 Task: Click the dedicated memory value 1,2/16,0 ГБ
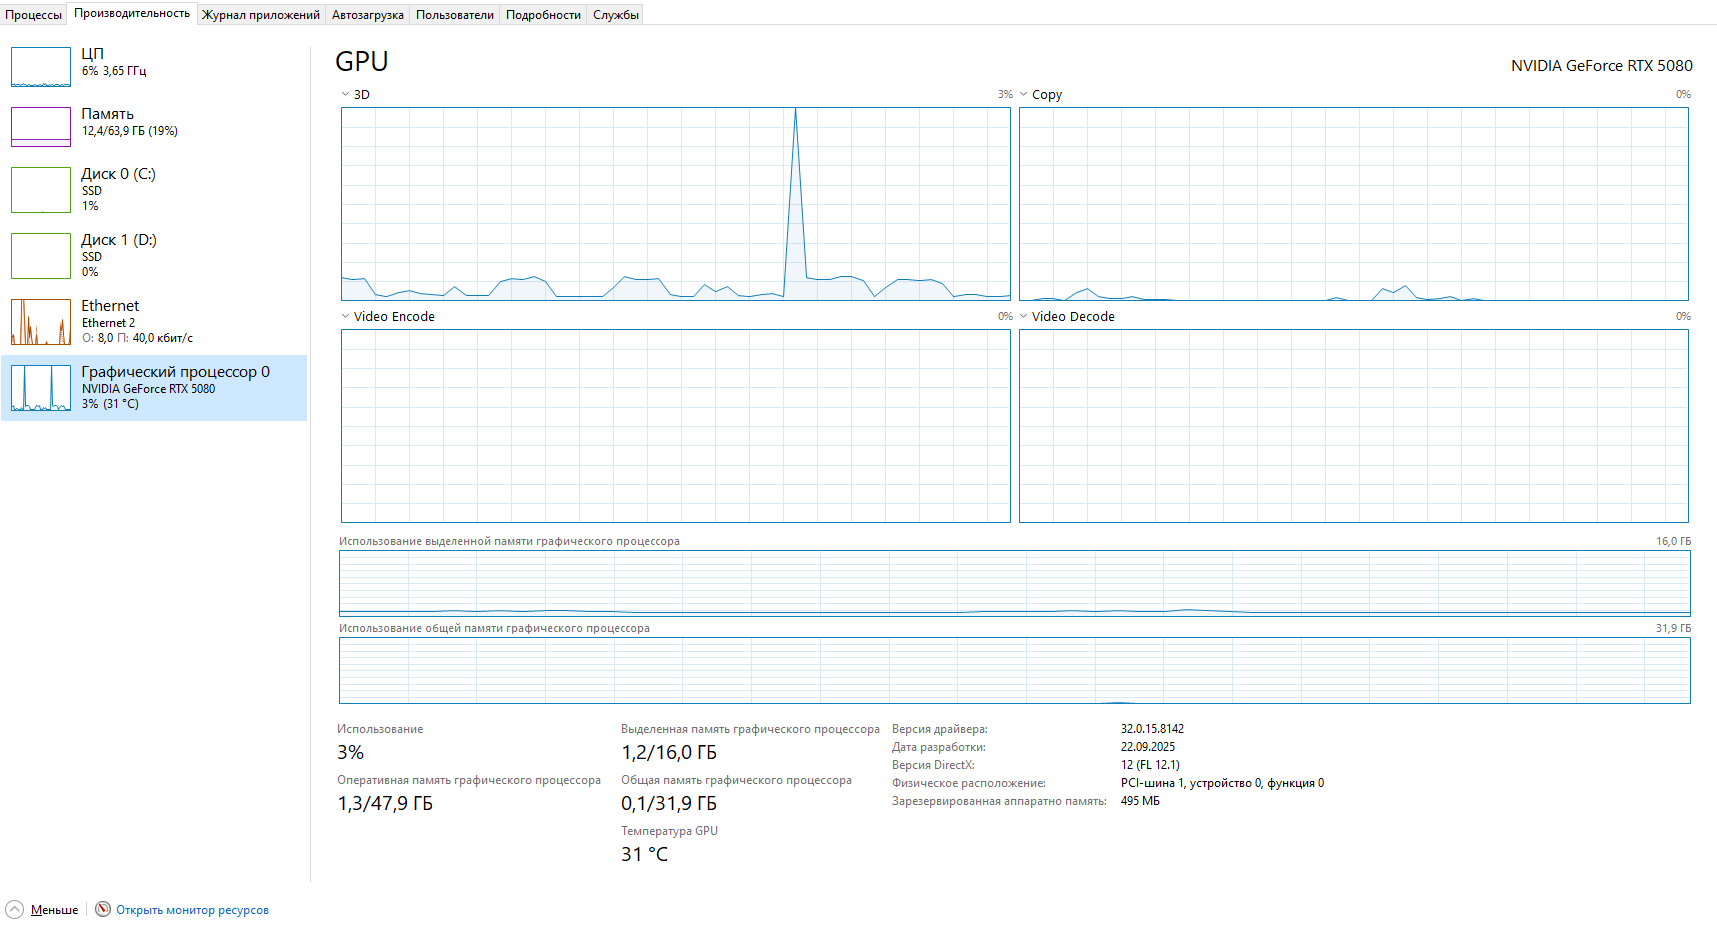point(669,753)
